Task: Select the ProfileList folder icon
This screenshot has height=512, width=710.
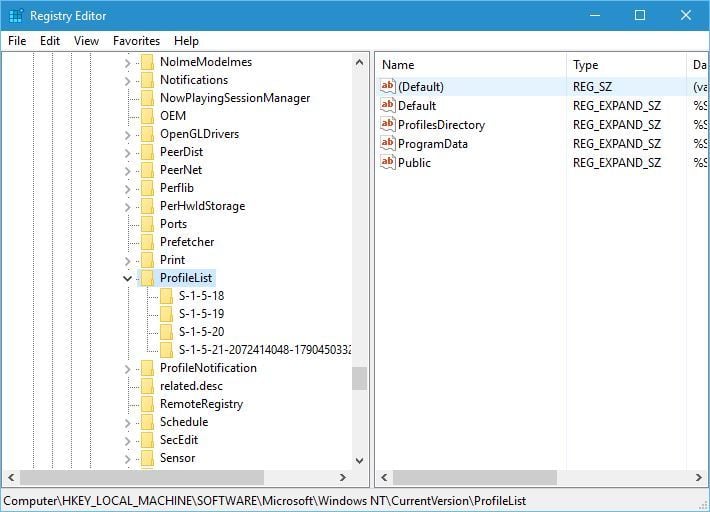Action: (x=147, y=278)
